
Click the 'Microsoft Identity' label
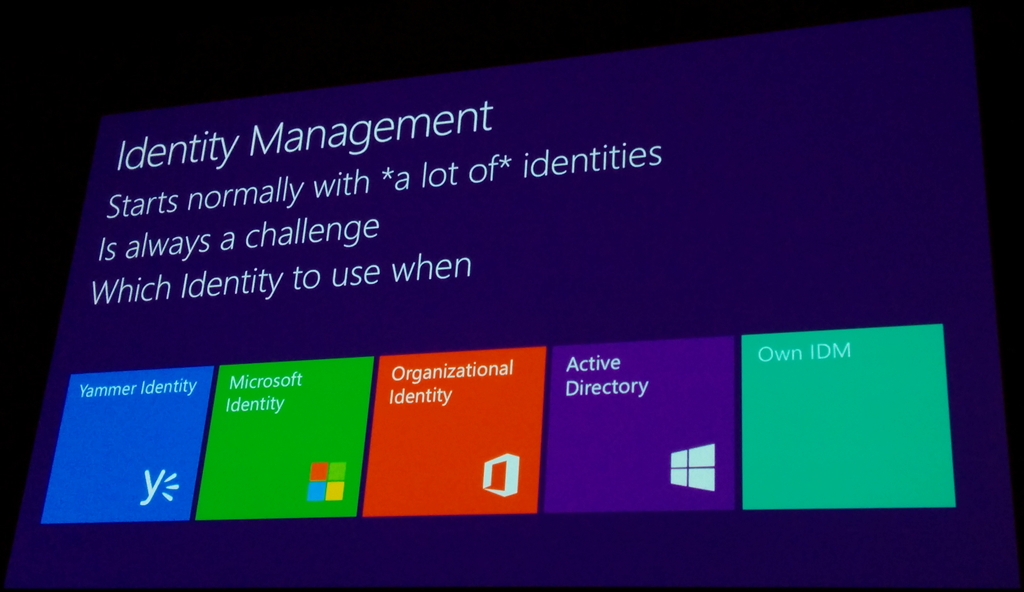click(263, 392)
